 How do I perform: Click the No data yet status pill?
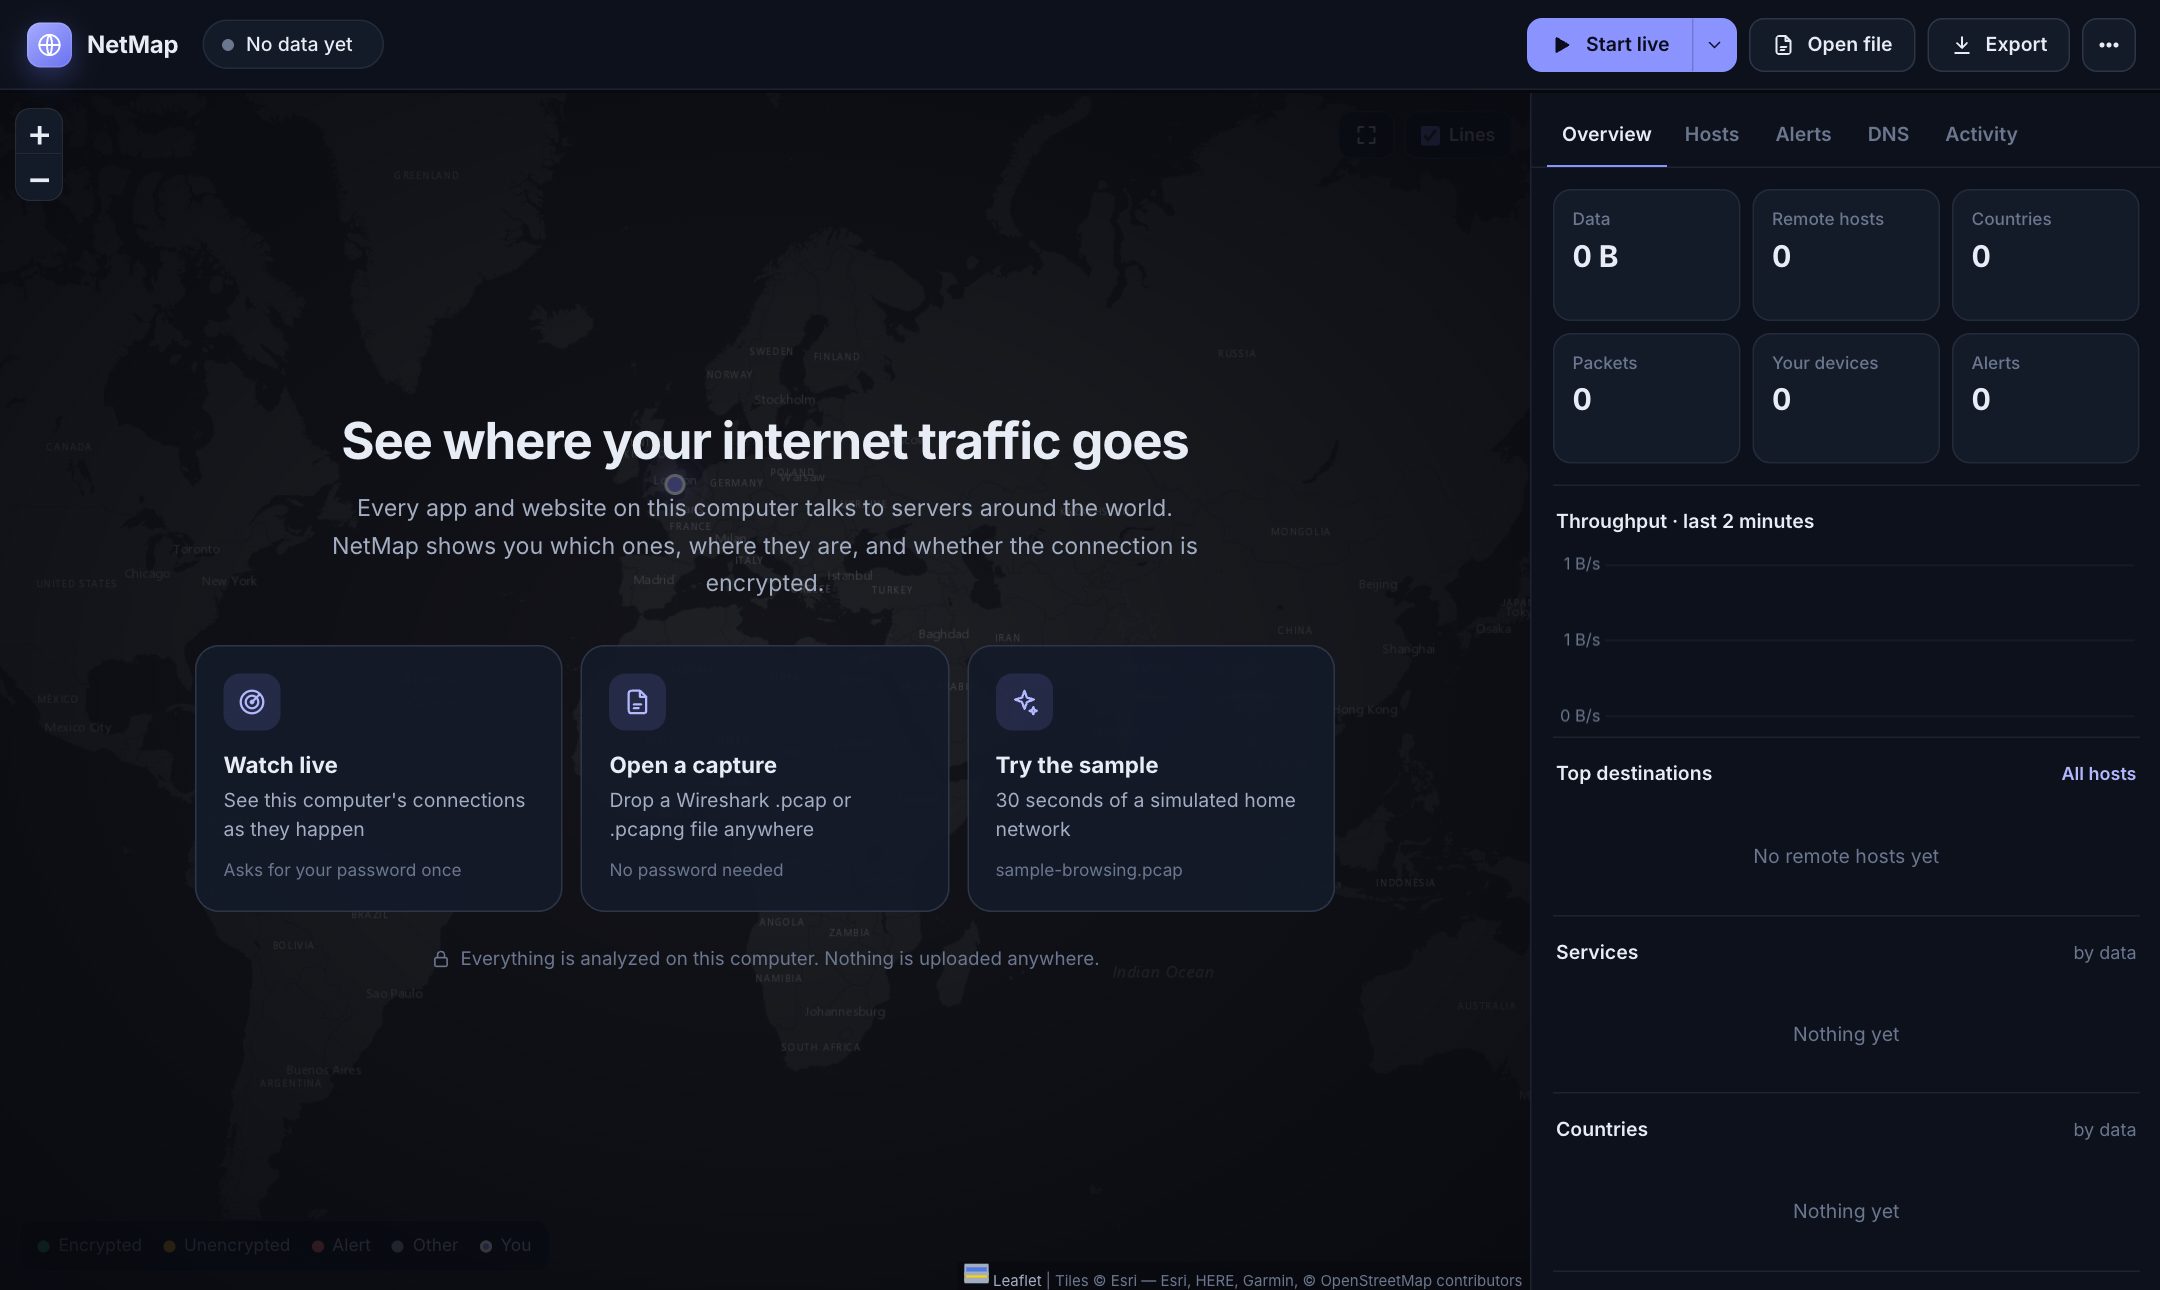(293, 45)
